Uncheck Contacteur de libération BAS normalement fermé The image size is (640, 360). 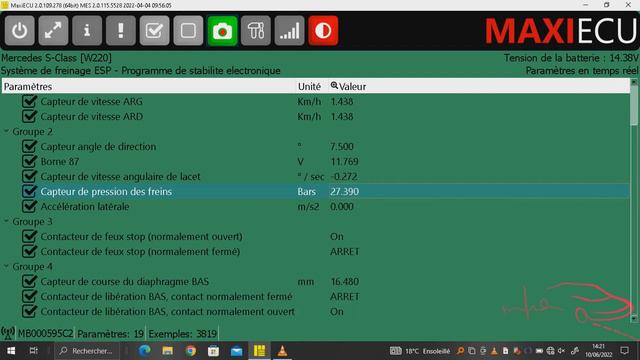(x=29, y=296)
